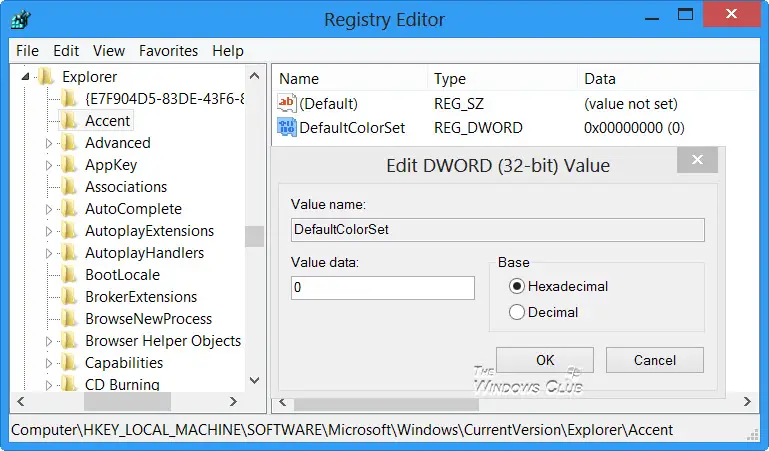Click the Explorer folder icon in tree
769x451 pixels.
pos(46,77)
